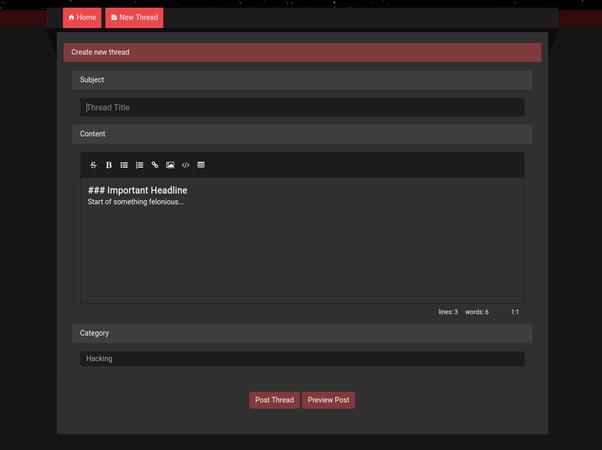Insert a code block

coord(185,165)
